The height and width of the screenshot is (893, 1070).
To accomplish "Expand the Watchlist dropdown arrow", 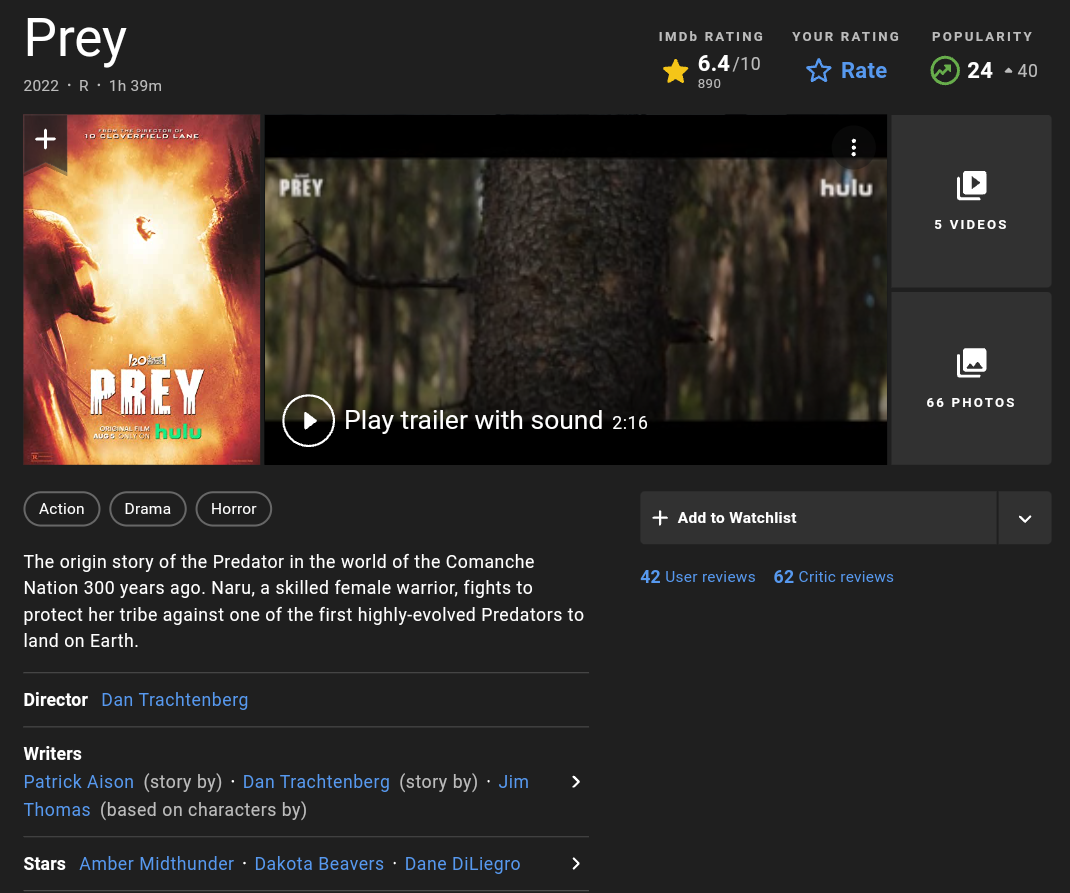I will click(1024, 518).
